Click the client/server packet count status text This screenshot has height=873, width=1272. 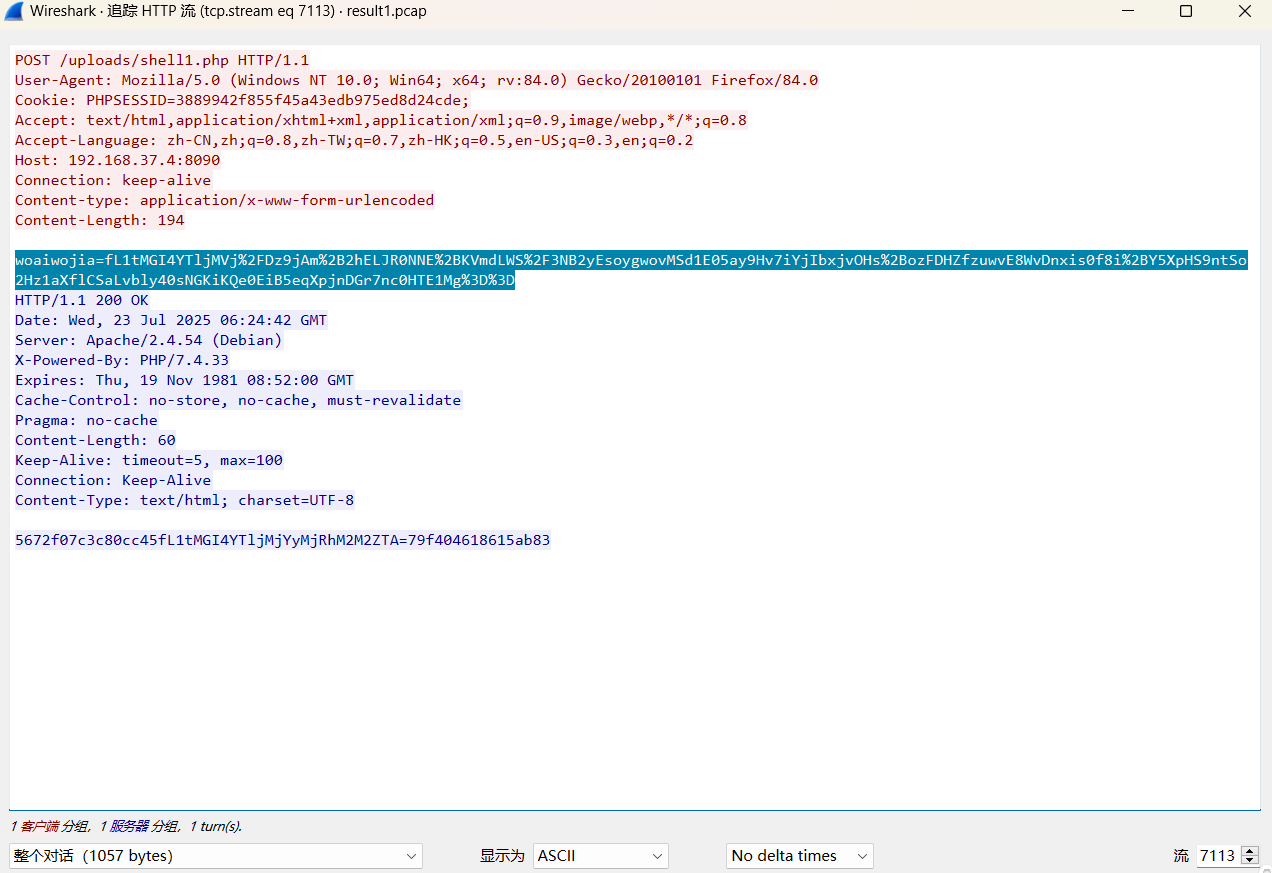click(x=126, y=827)
